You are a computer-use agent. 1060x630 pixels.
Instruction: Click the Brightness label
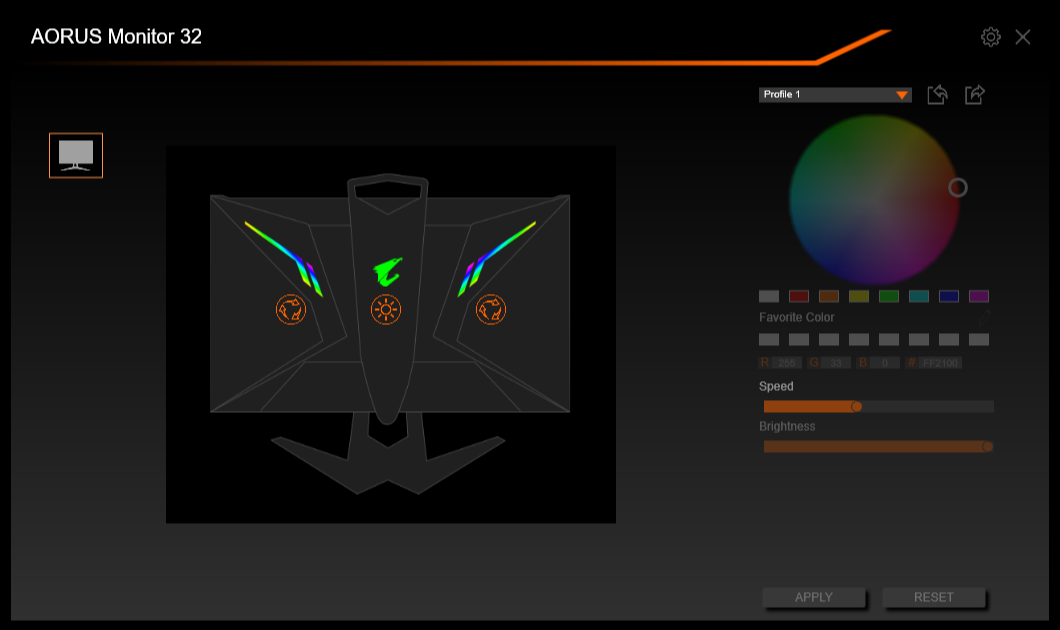tap(787, 426)
